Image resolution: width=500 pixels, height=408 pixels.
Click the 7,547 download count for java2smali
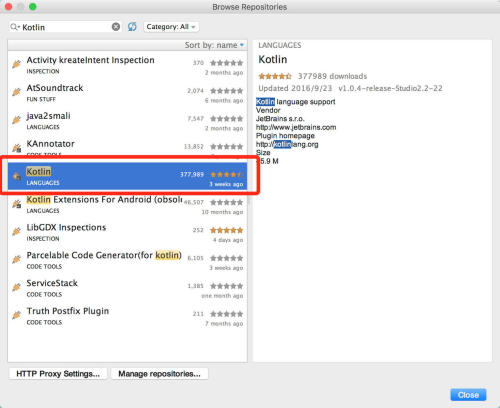(195, 119)
